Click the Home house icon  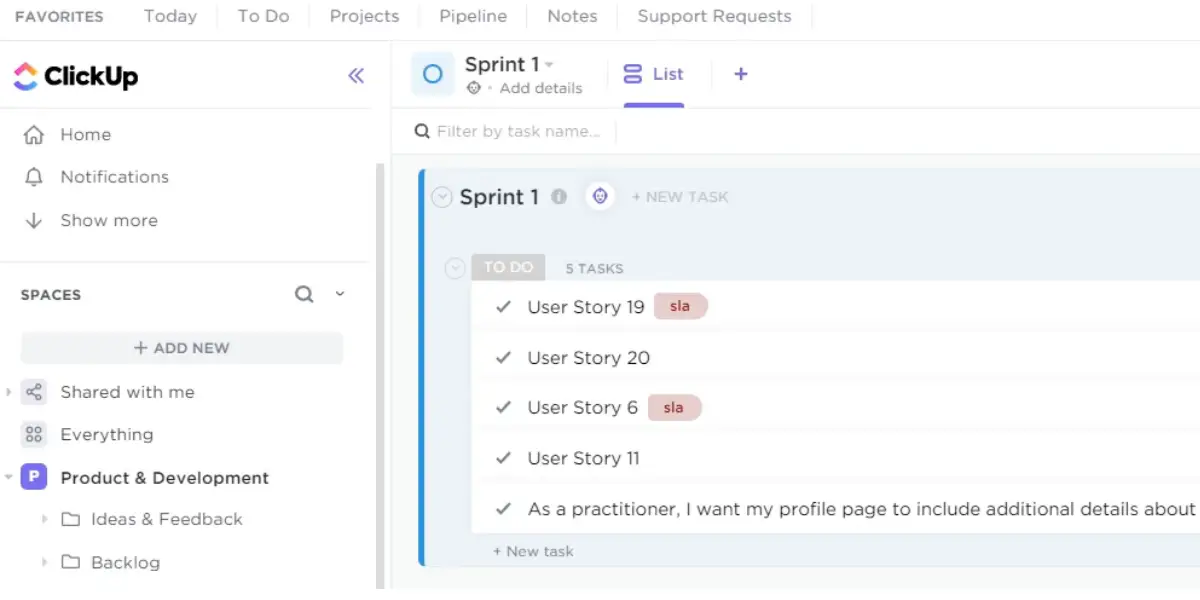click(x=34, y=135)
